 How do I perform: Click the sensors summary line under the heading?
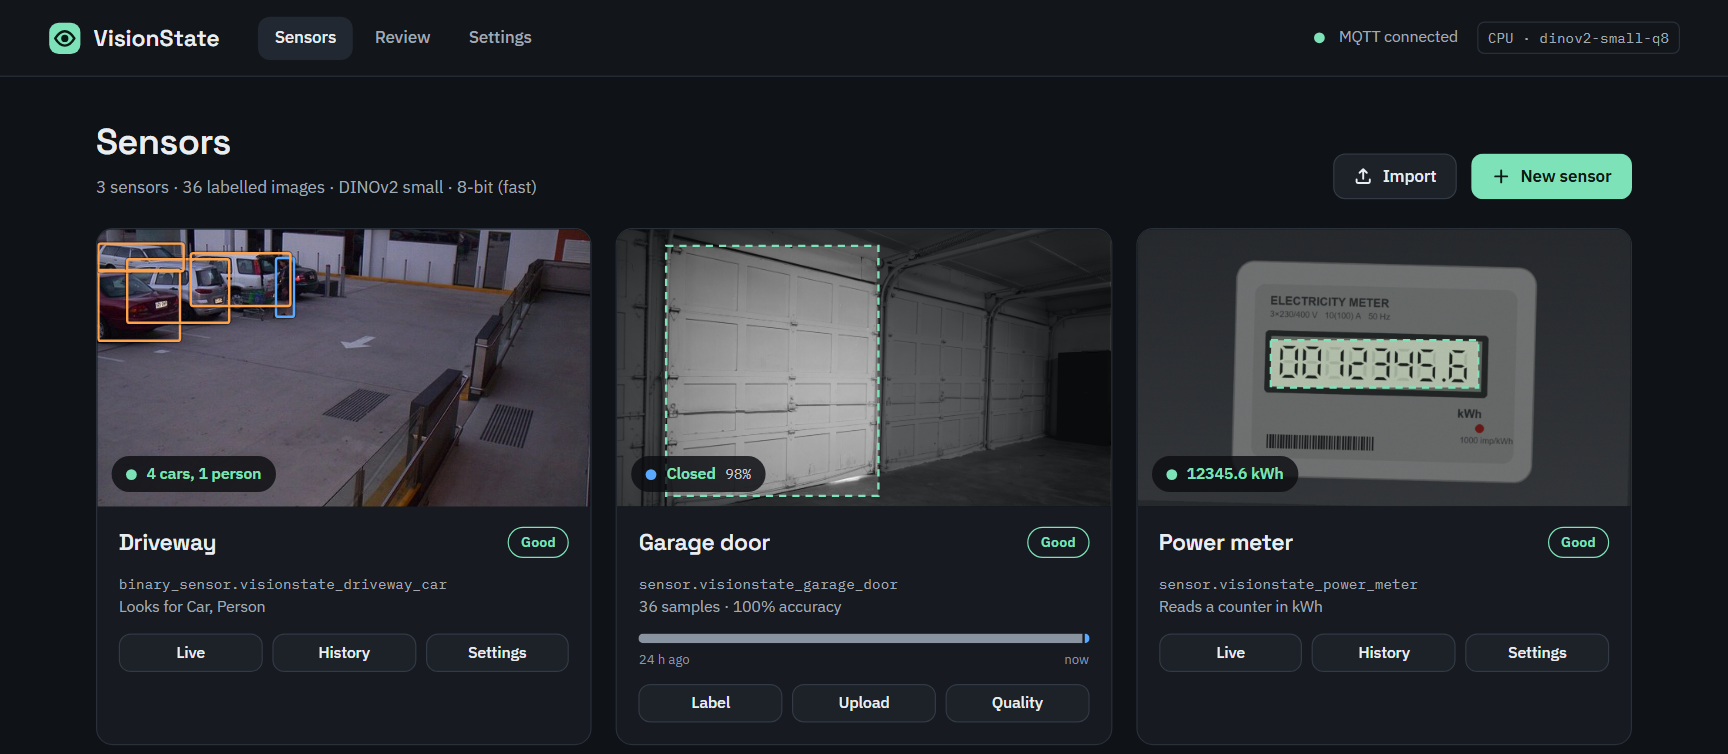[x=316, y=187]
